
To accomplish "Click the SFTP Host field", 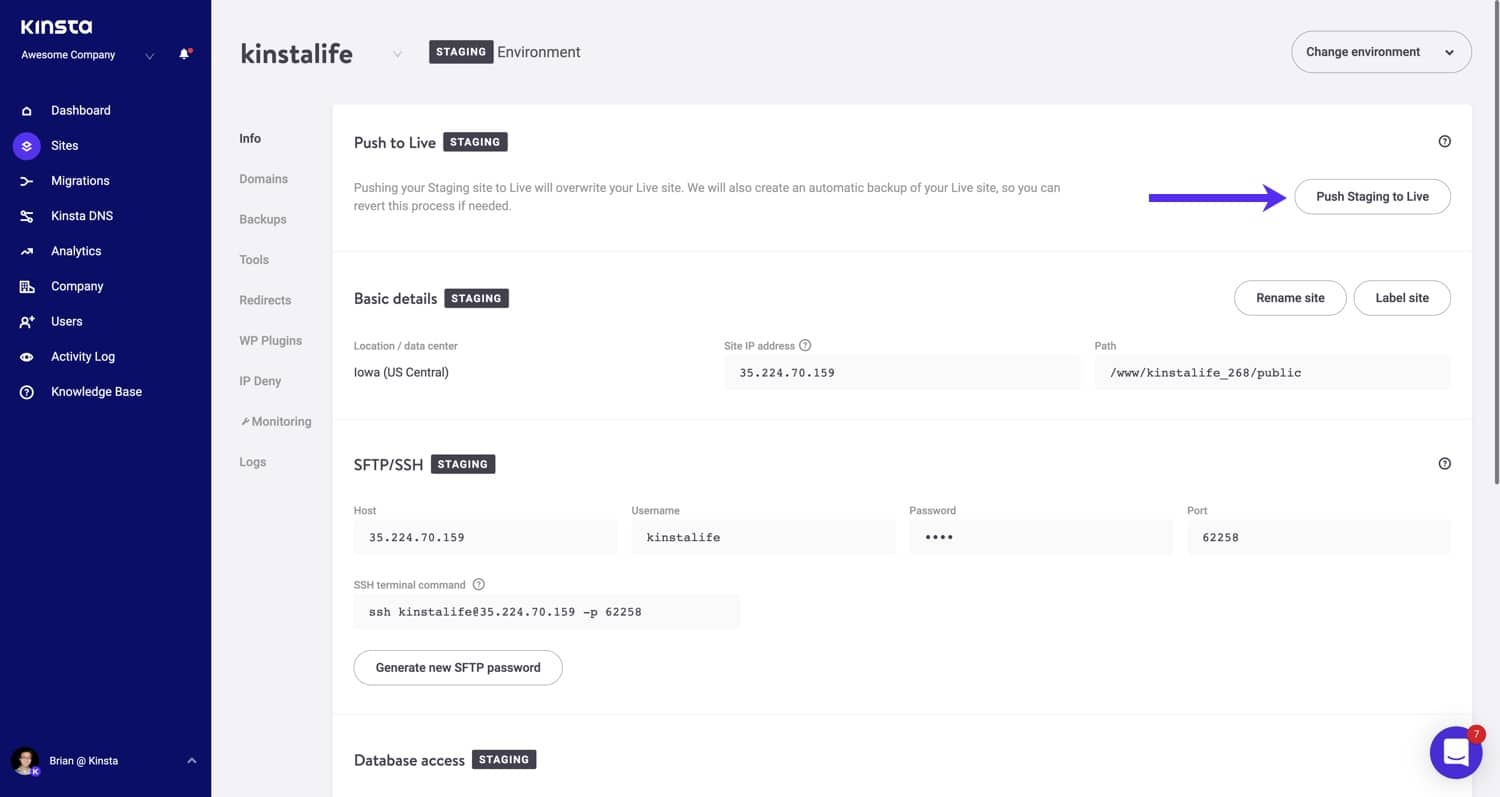I will tap(485, 538).
